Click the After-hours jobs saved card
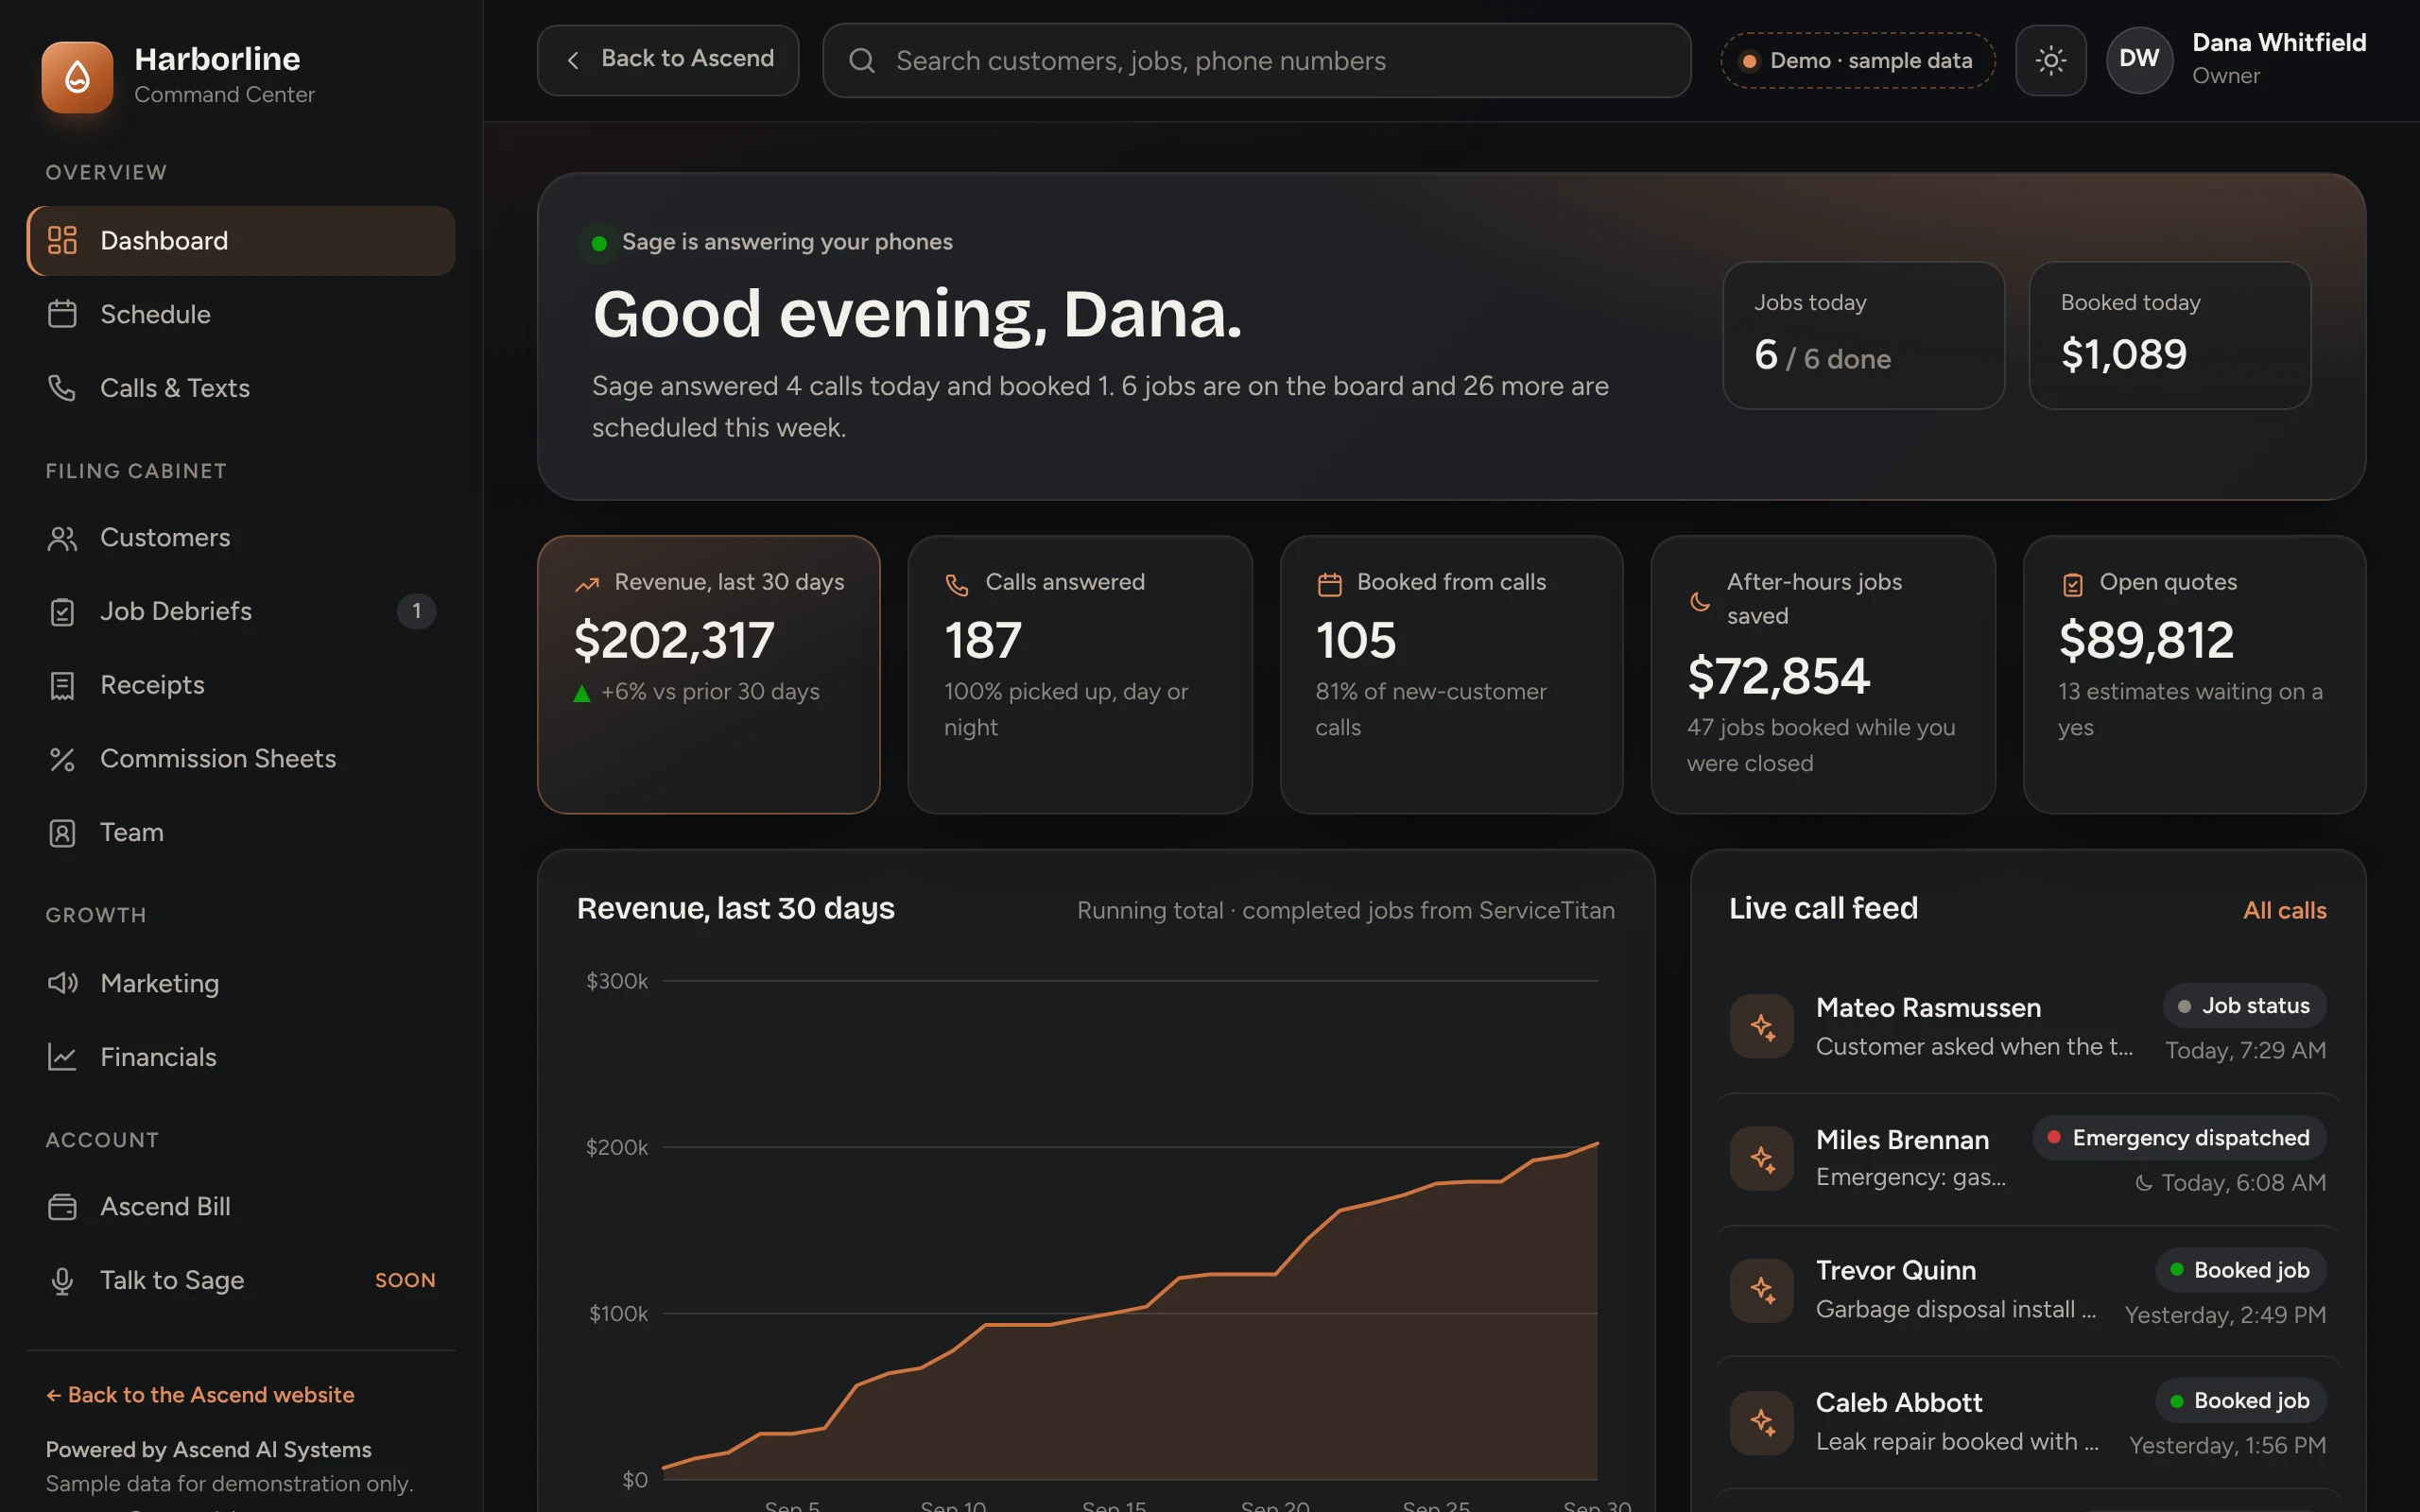2420x1512 pixels. (x=1823, y=675)
